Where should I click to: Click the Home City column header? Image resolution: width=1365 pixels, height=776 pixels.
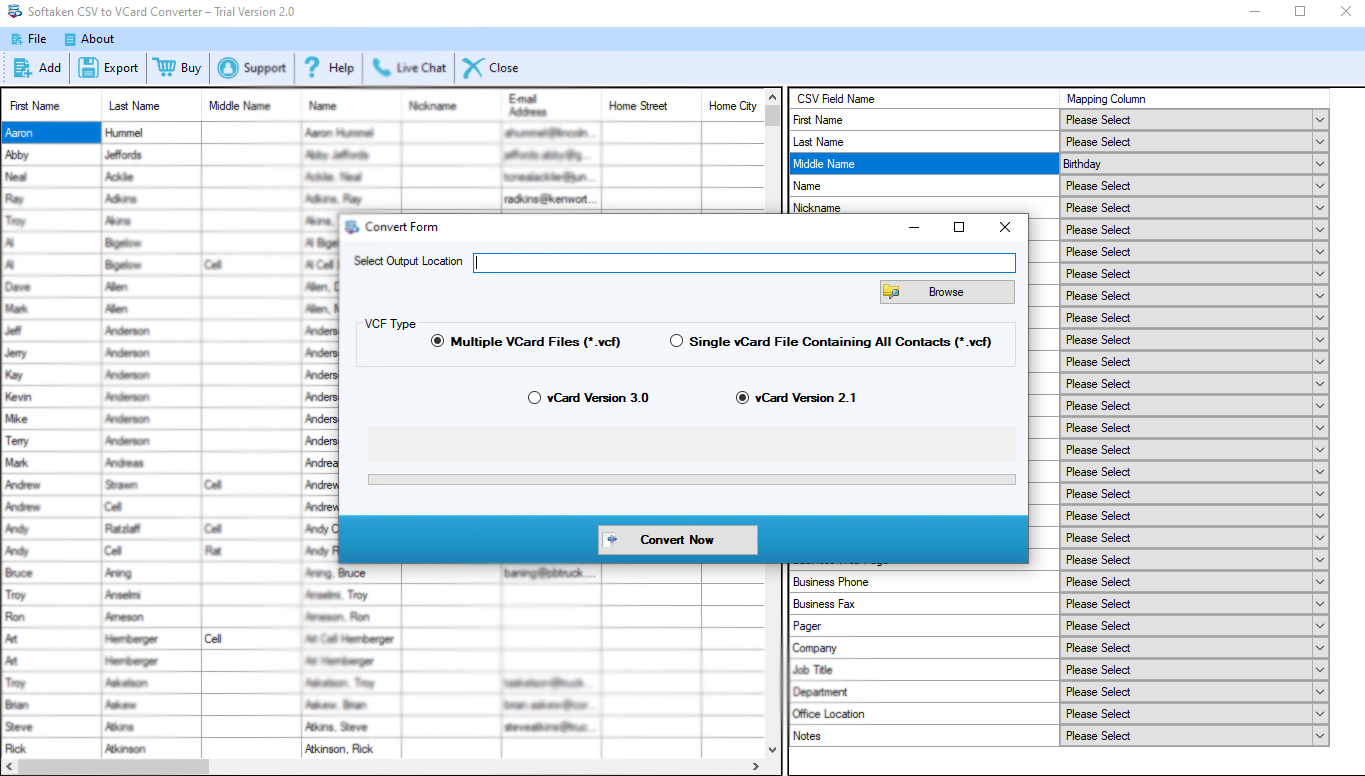733,106
